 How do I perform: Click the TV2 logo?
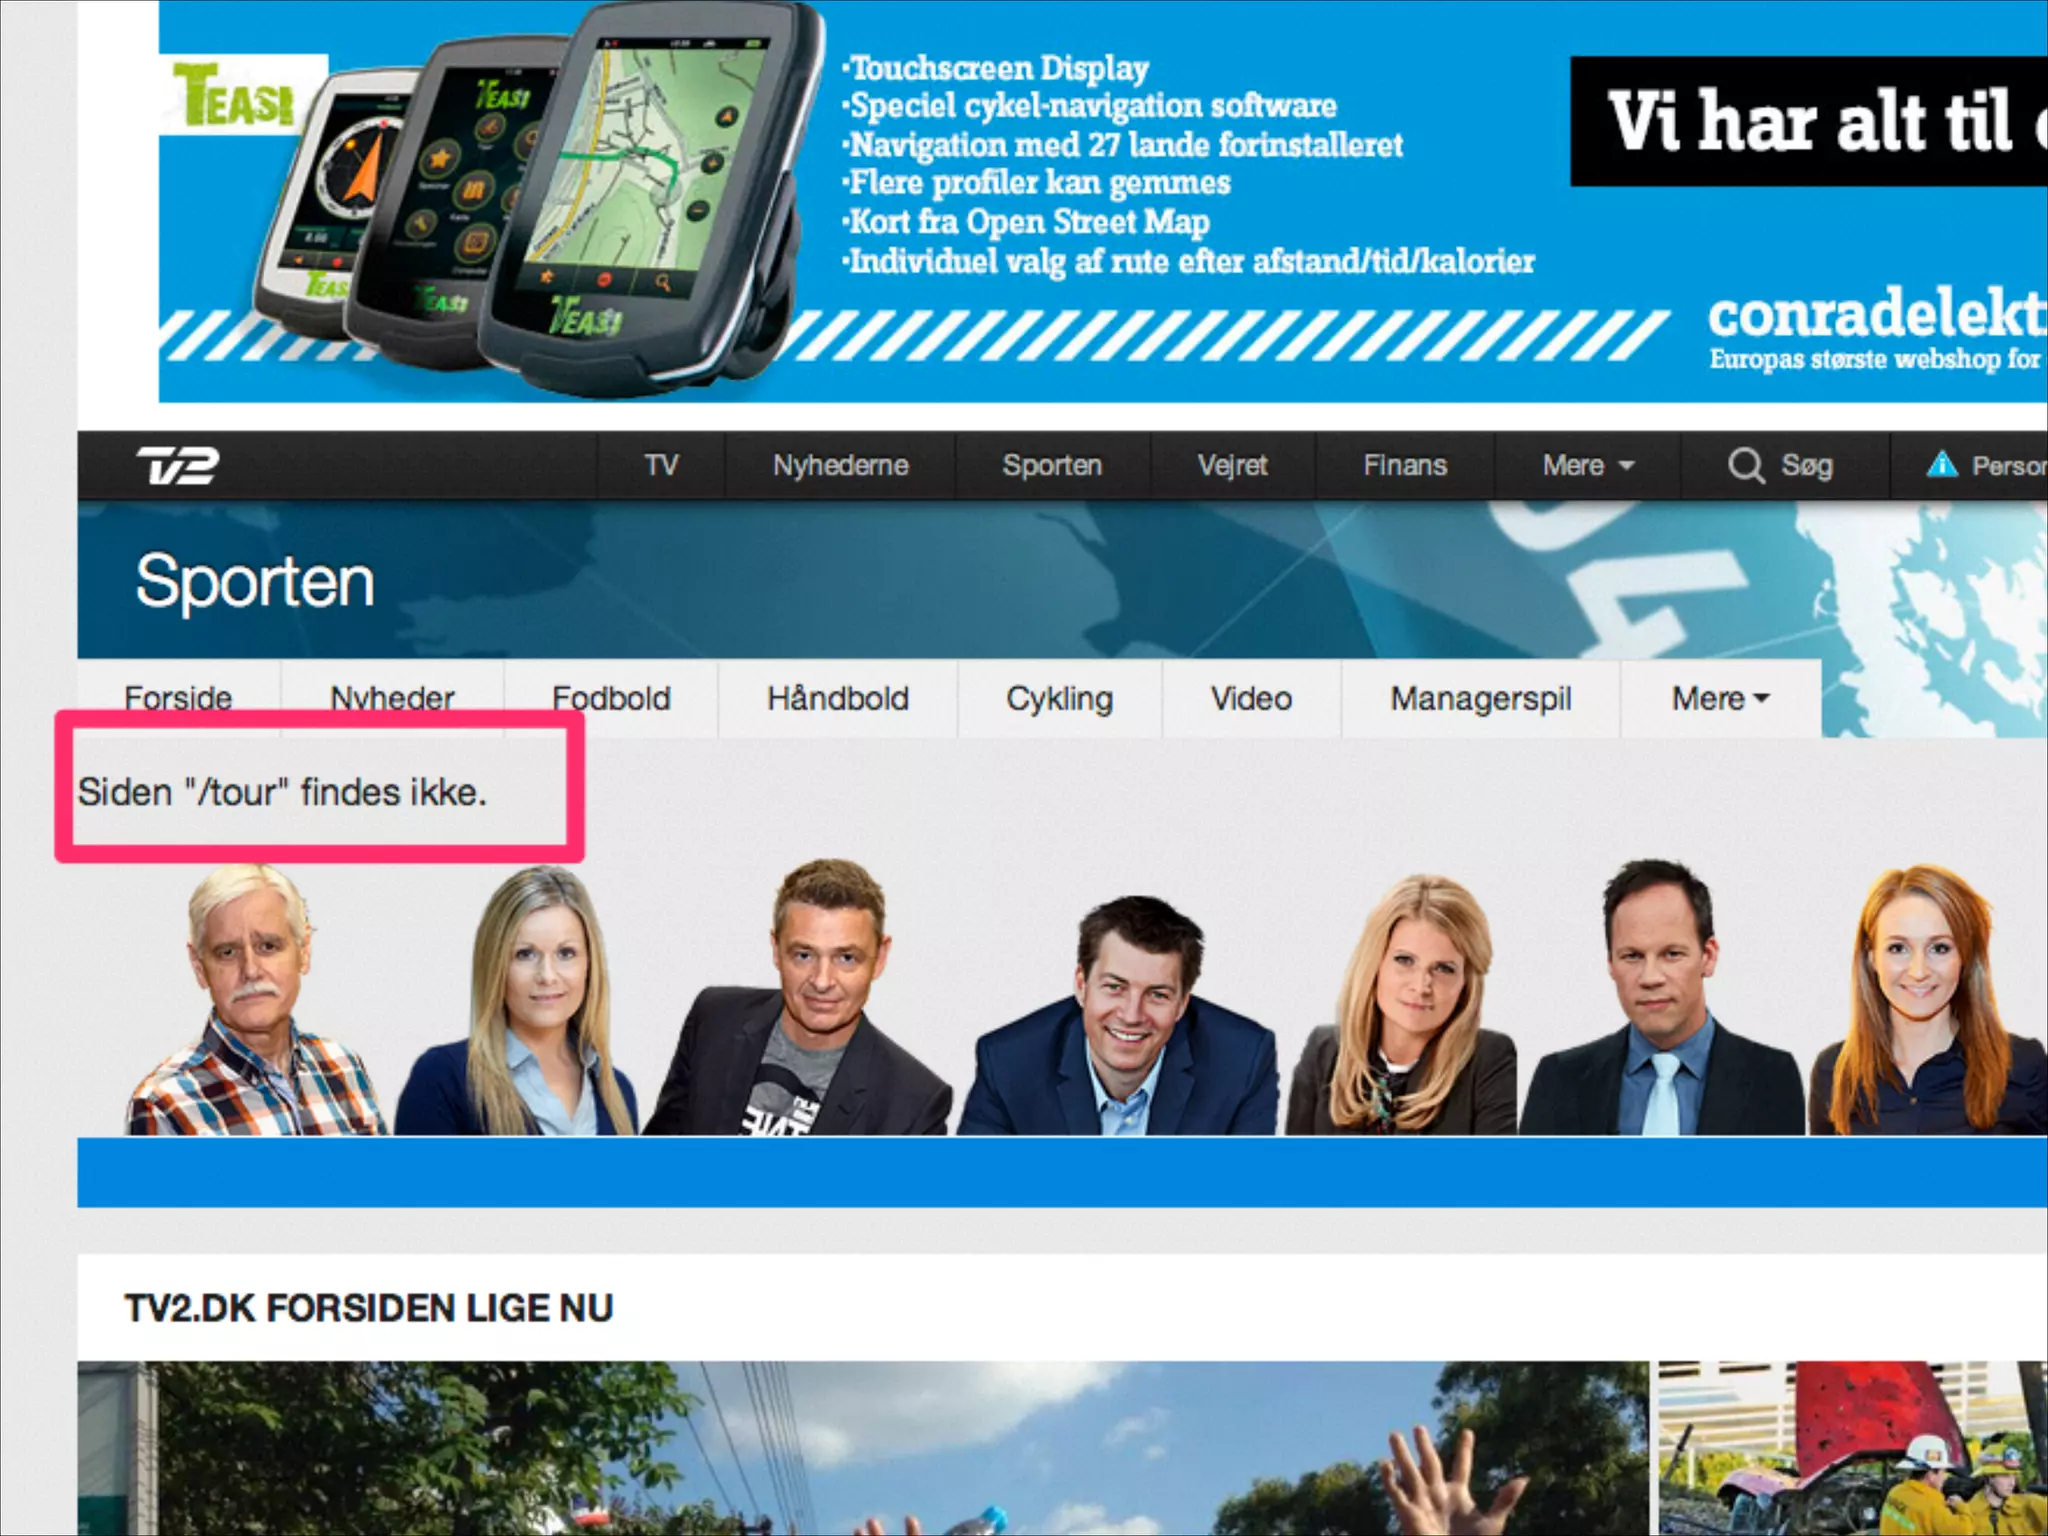177,466
